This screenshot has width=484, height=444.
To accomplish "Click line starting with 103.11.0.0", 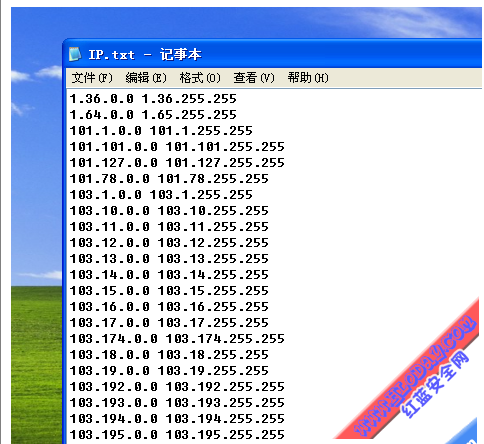I will 169,227.
